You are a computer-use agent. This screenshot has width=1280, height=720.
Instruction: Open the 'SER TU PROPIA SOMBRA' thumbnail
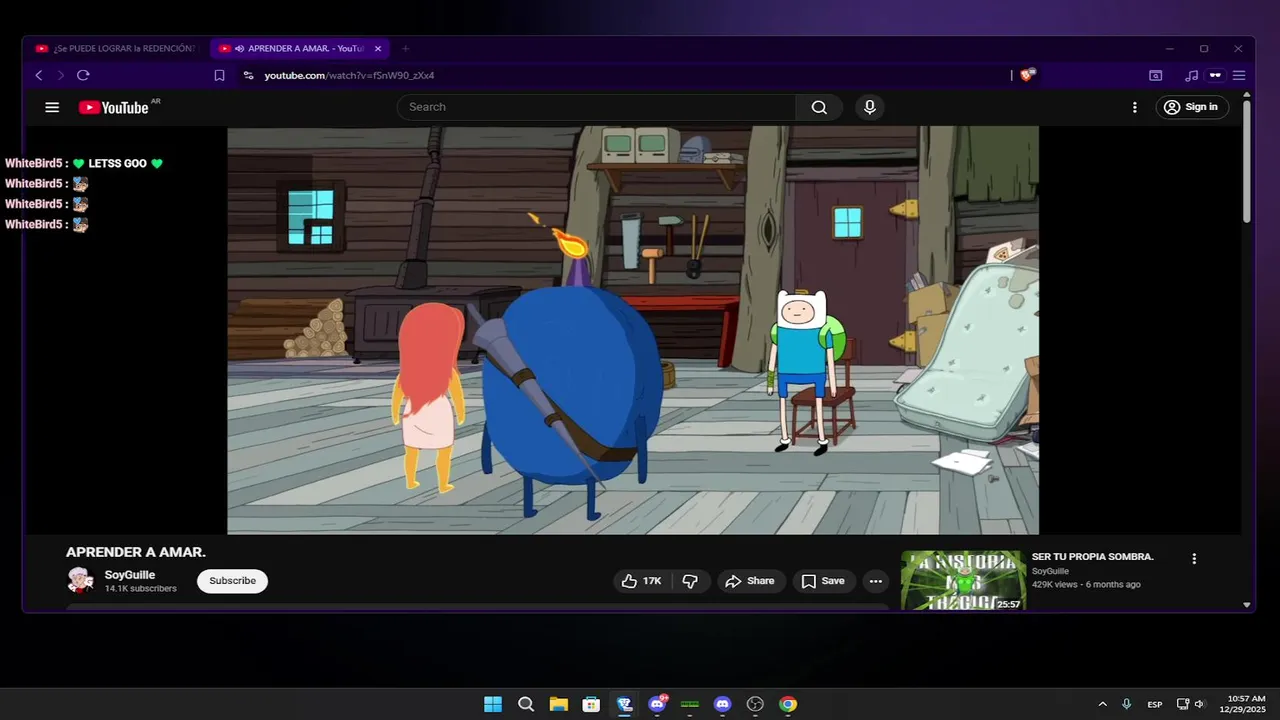(x=963, y=580)
